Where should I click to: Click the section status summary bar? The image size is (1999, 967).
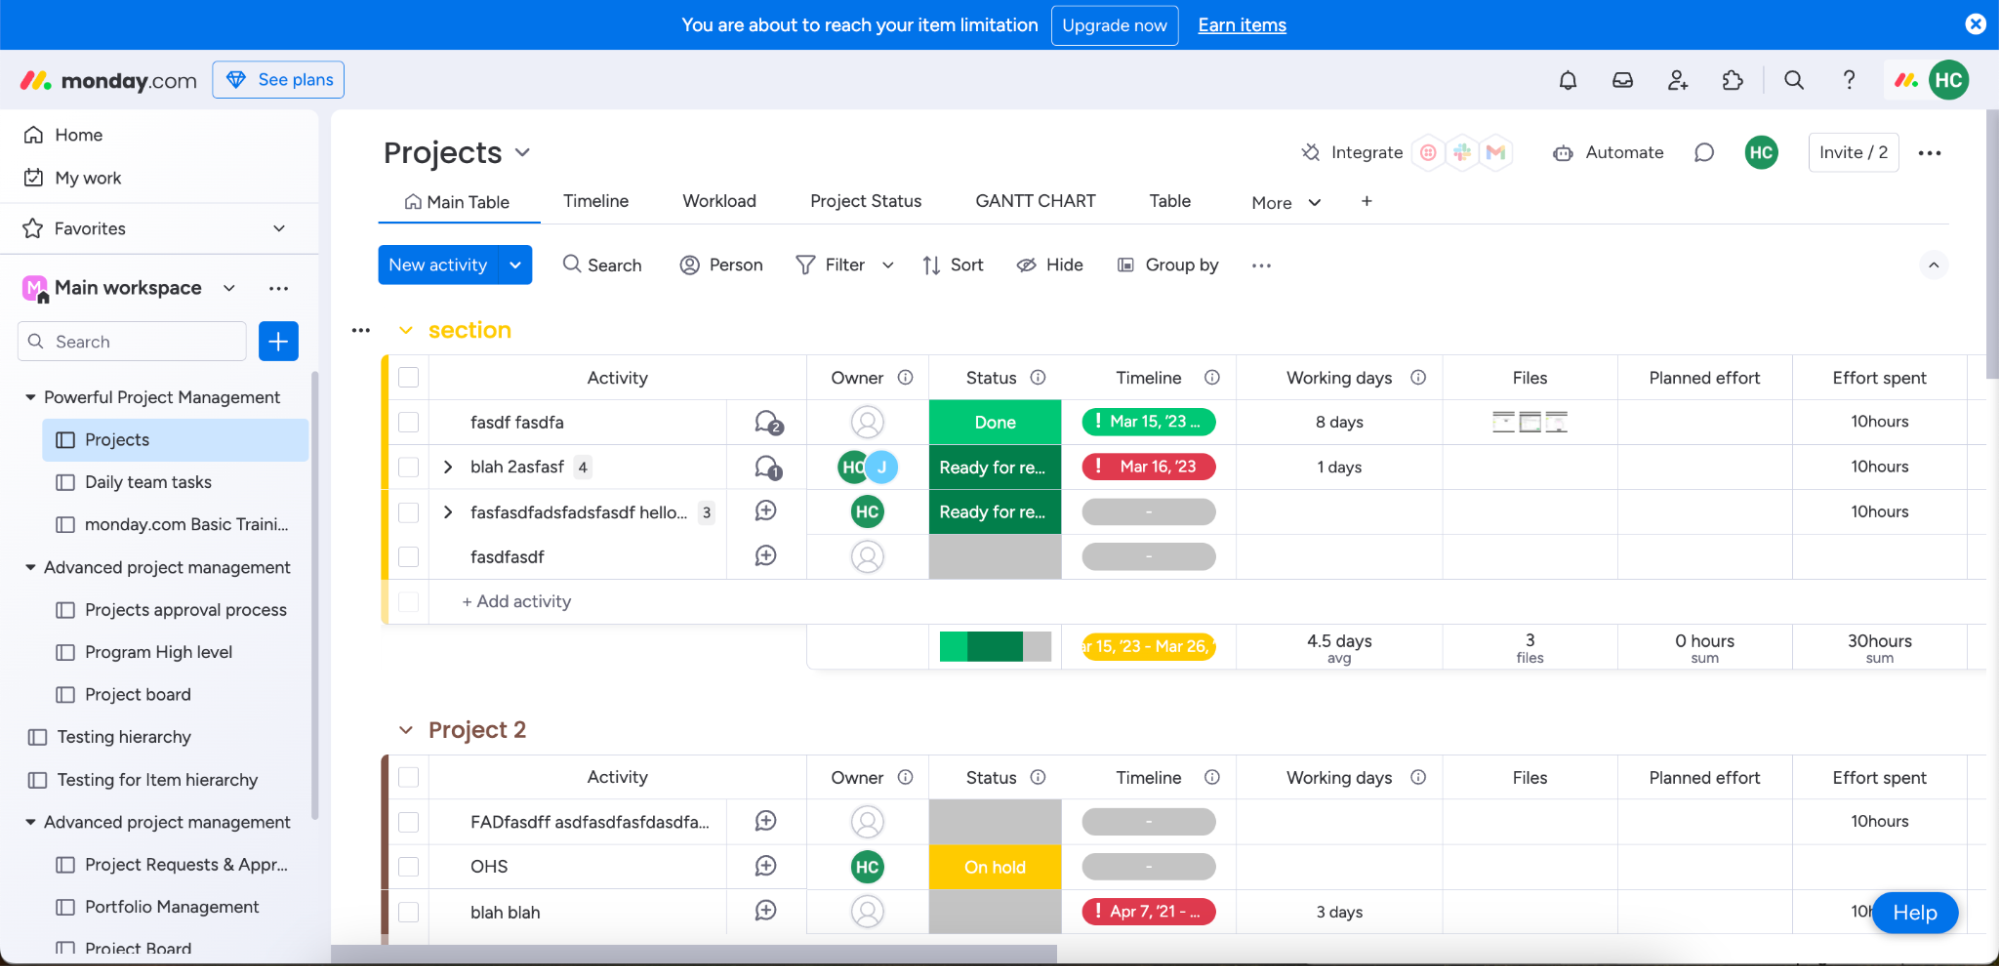coord(995,647)
